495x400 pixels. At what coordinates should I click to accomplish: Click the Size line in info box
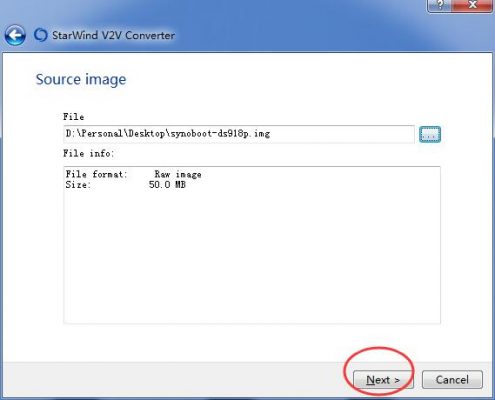tap(125, 185)
